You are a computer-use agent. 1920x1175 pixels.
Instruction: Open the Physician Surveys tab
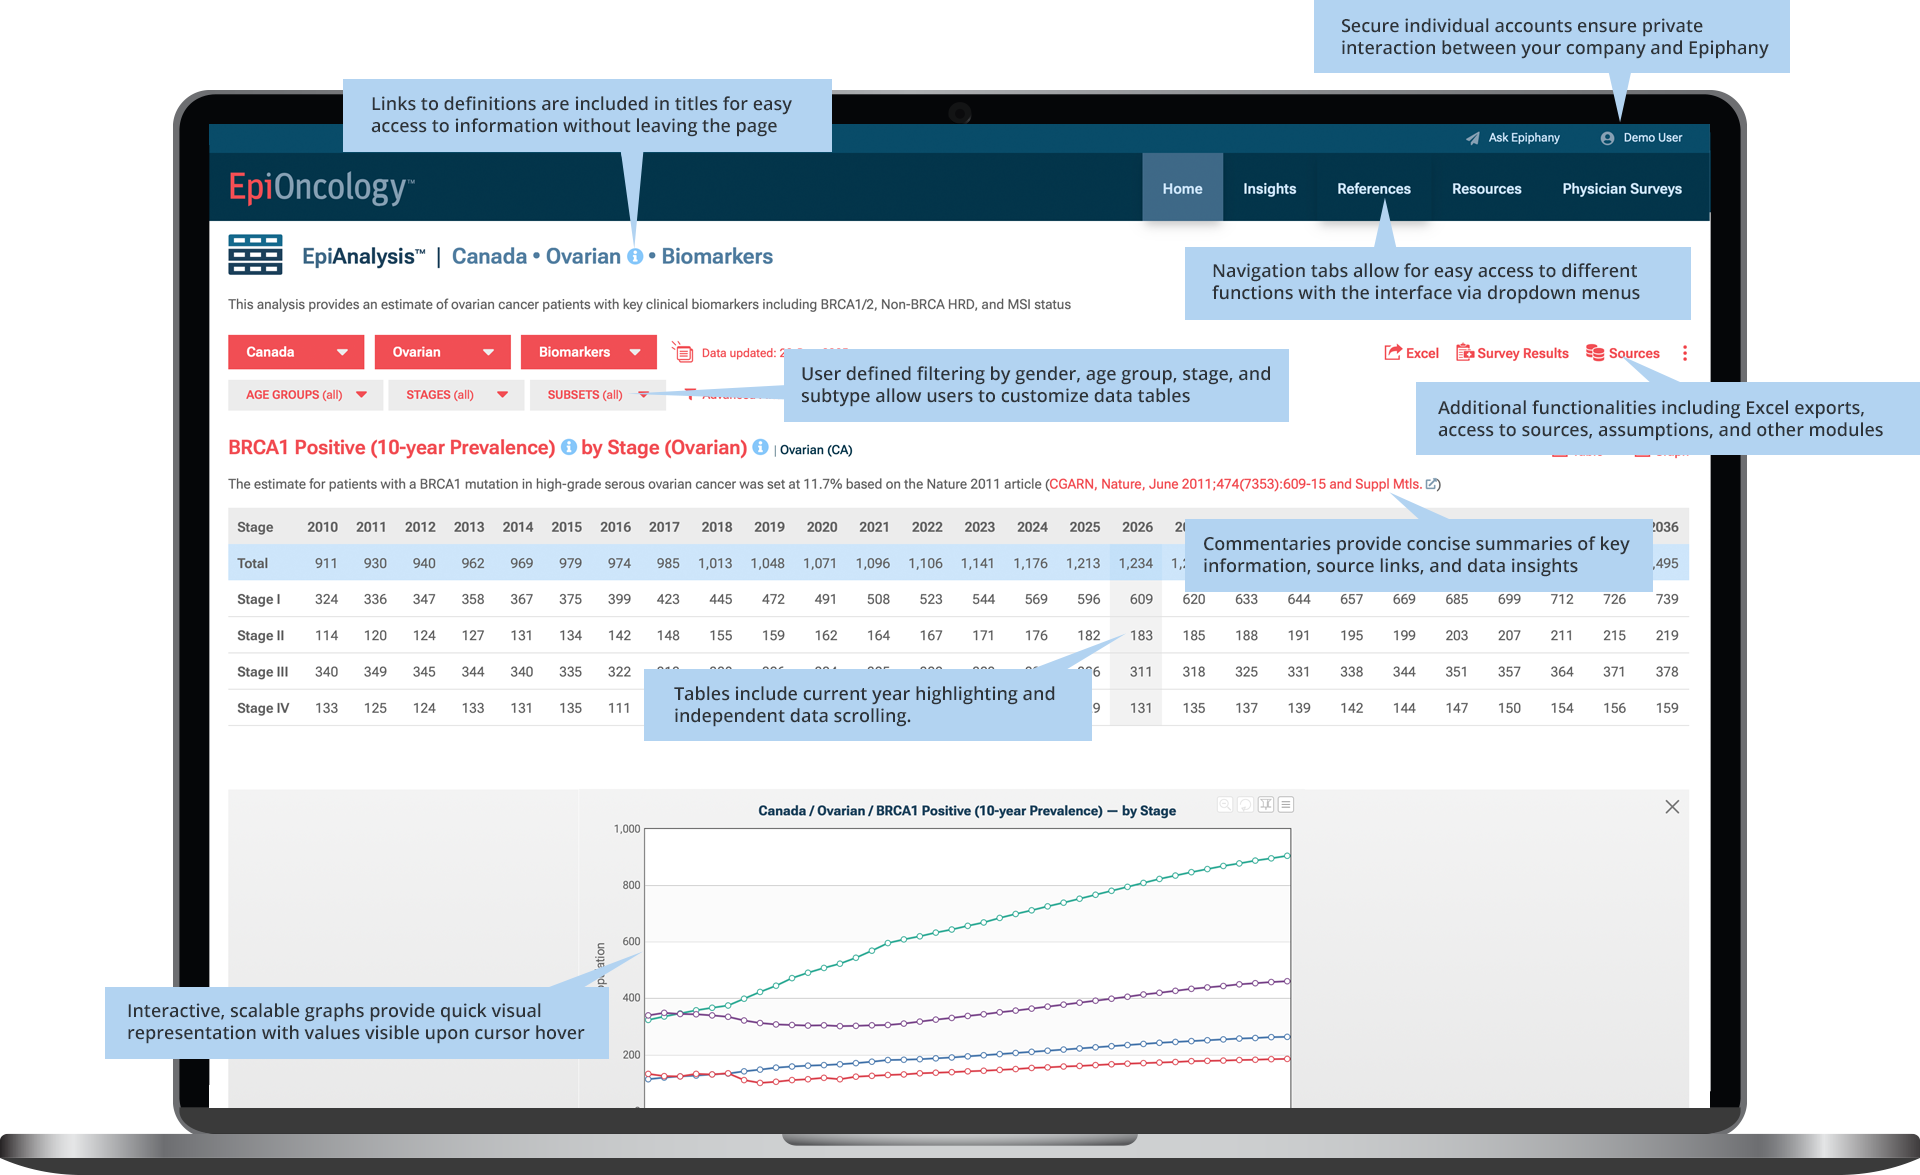pos(1621,189)
